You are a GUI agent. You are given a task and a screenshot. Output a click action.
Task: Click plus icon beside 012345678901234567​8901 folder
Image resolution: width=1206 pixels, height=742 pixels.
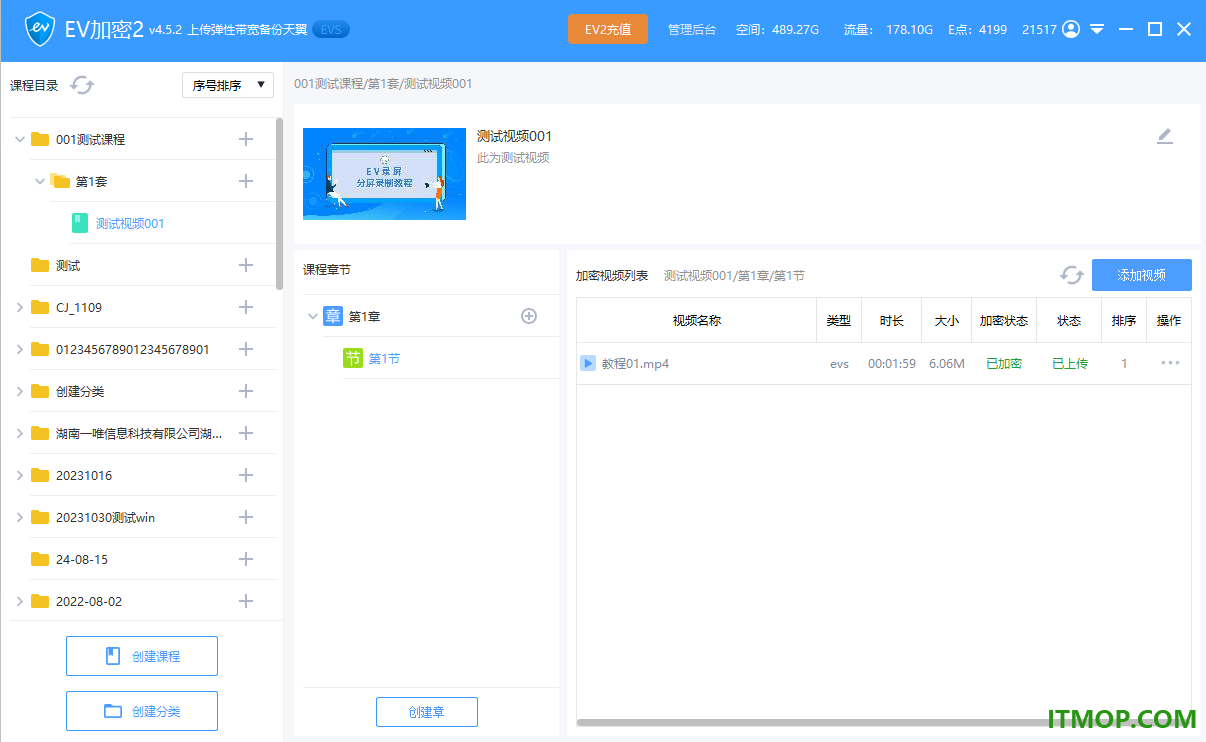tap(246, 349)
